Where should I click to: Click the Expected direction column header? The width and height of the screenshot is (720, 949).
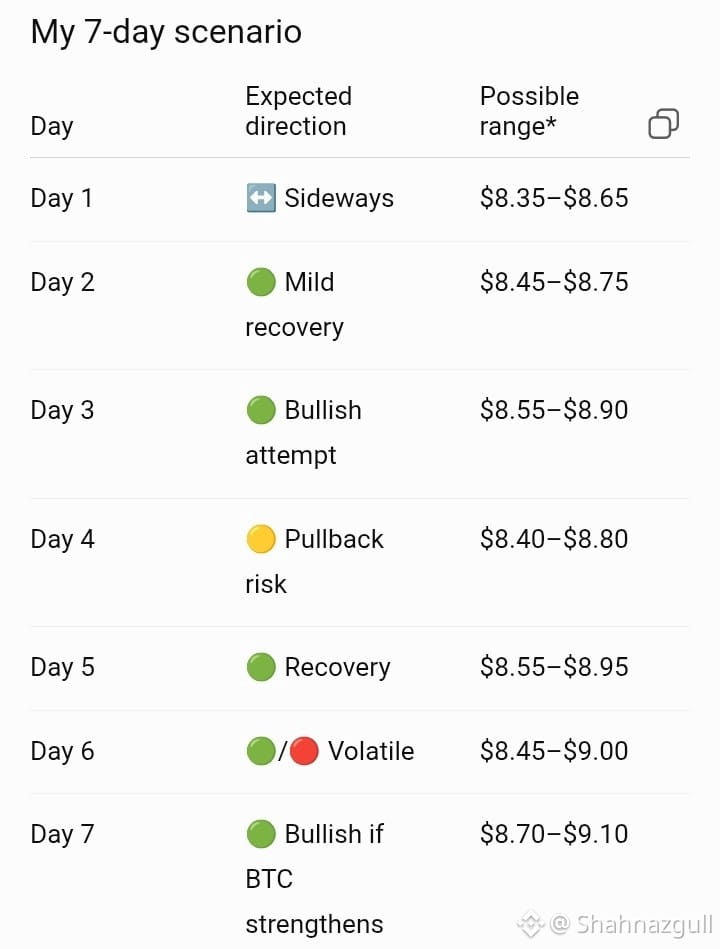tap(298, 111)
